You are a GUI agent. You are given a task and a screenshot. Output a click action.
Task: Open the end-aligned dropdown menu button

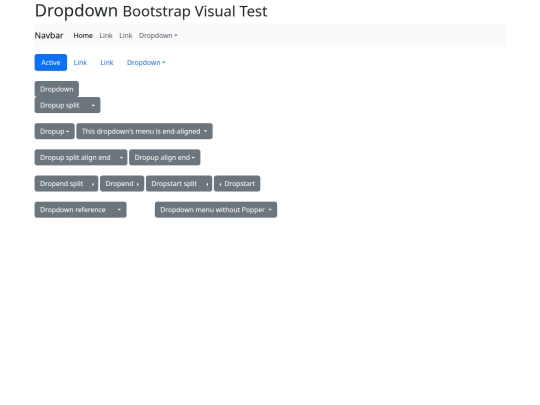[144, 131]
